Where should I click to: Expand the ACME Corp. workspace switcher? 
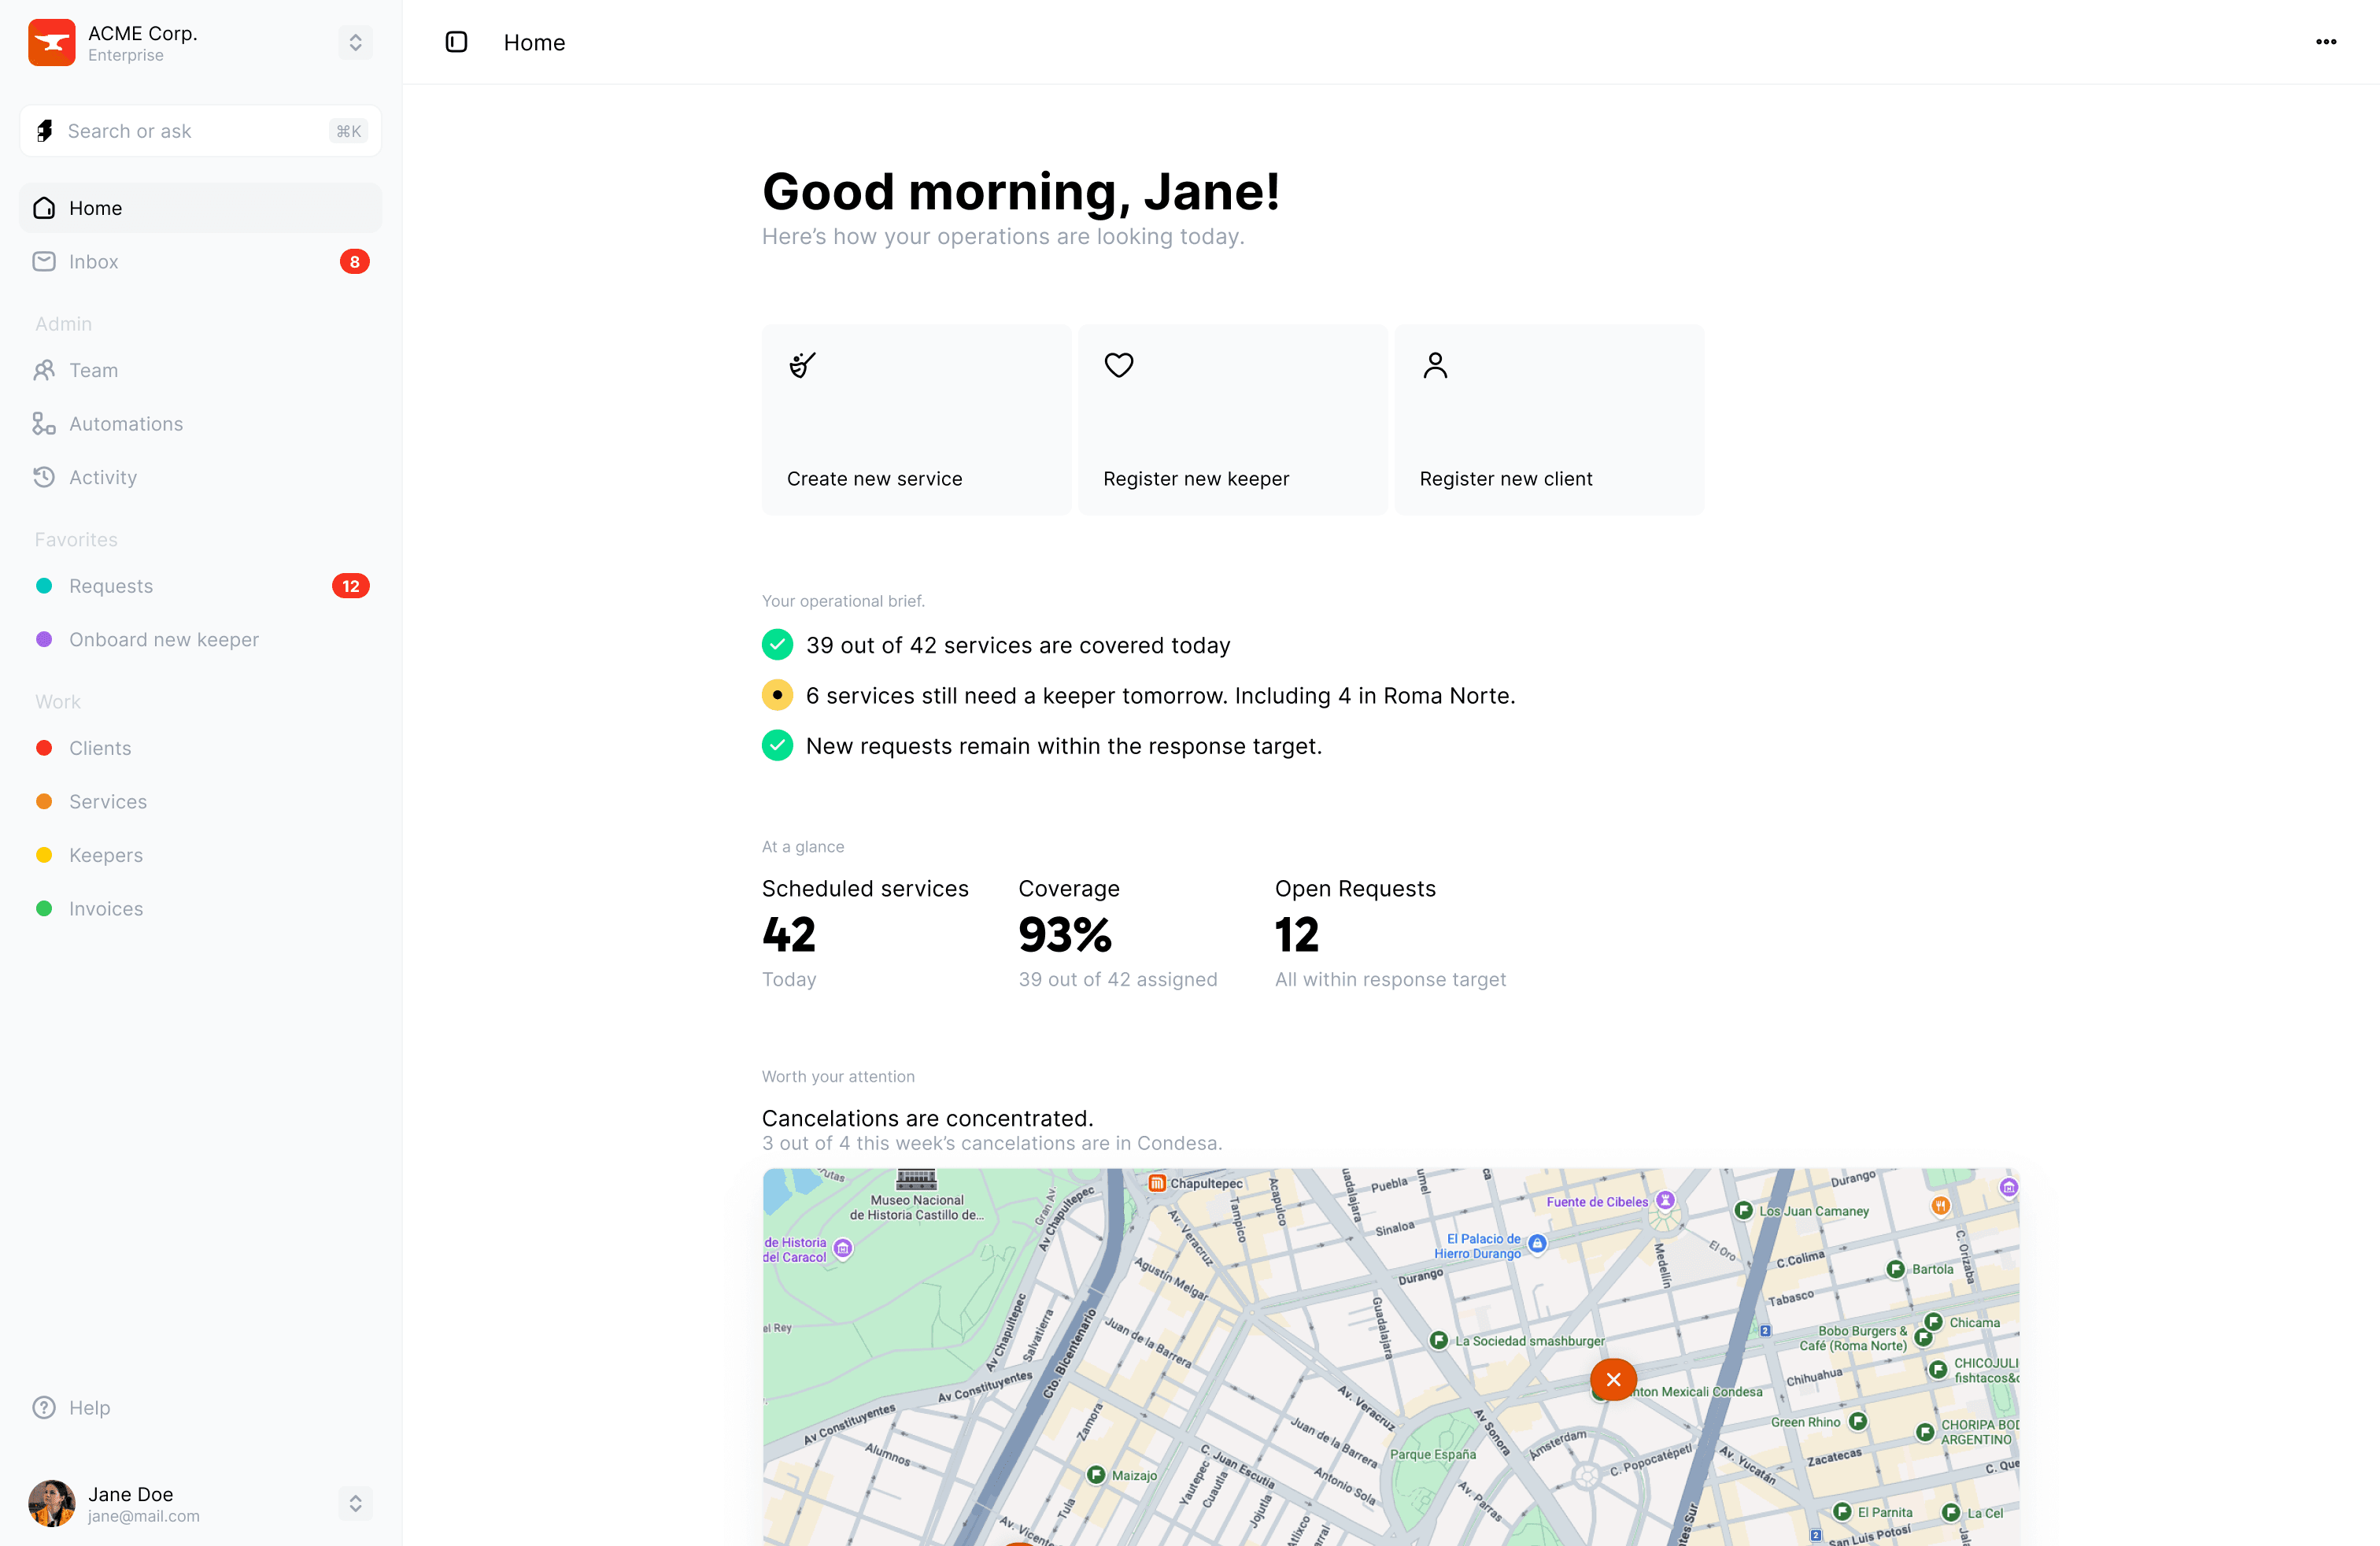coord(355,42)
